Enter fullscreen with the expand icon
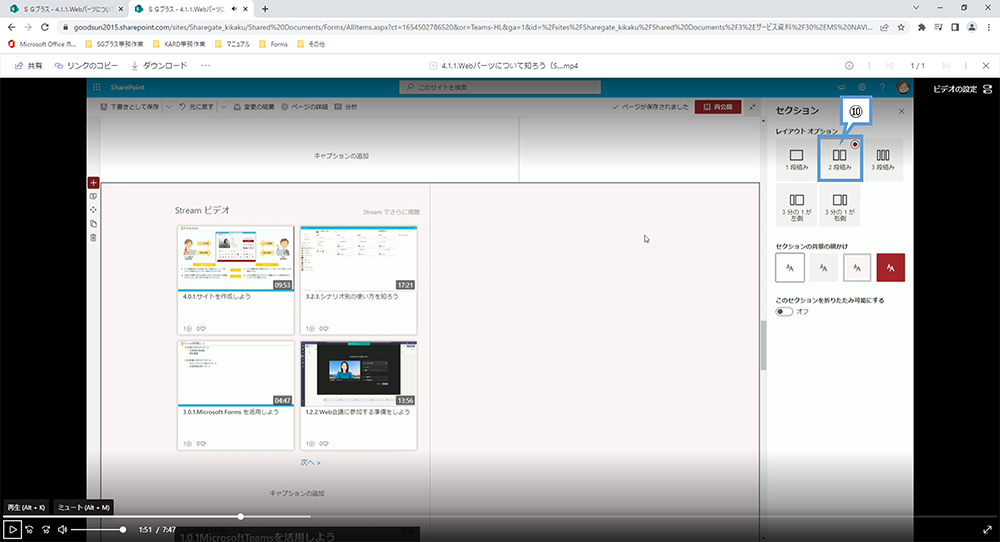Viewport: 1000px width, 542px height. click(987, 529)
